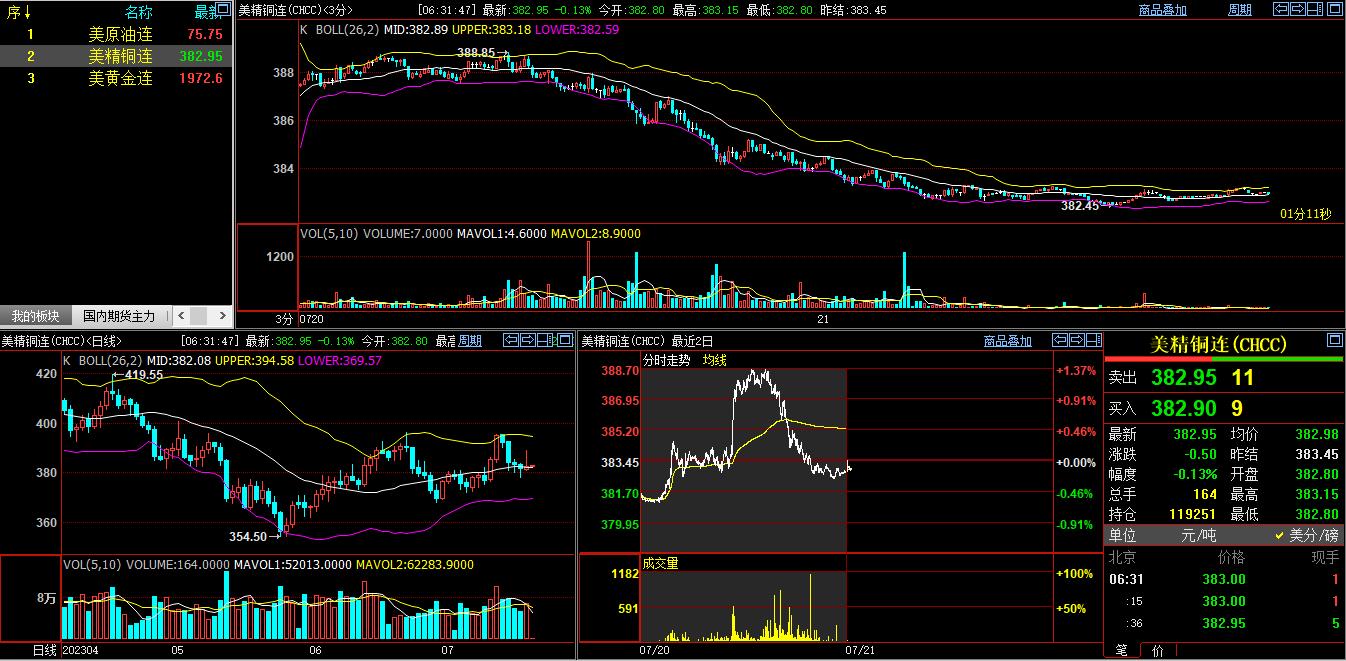This screenshot has height=661, width=1346.
Task: Click left arrow icon in daily chart header
Action: point(510,340)
